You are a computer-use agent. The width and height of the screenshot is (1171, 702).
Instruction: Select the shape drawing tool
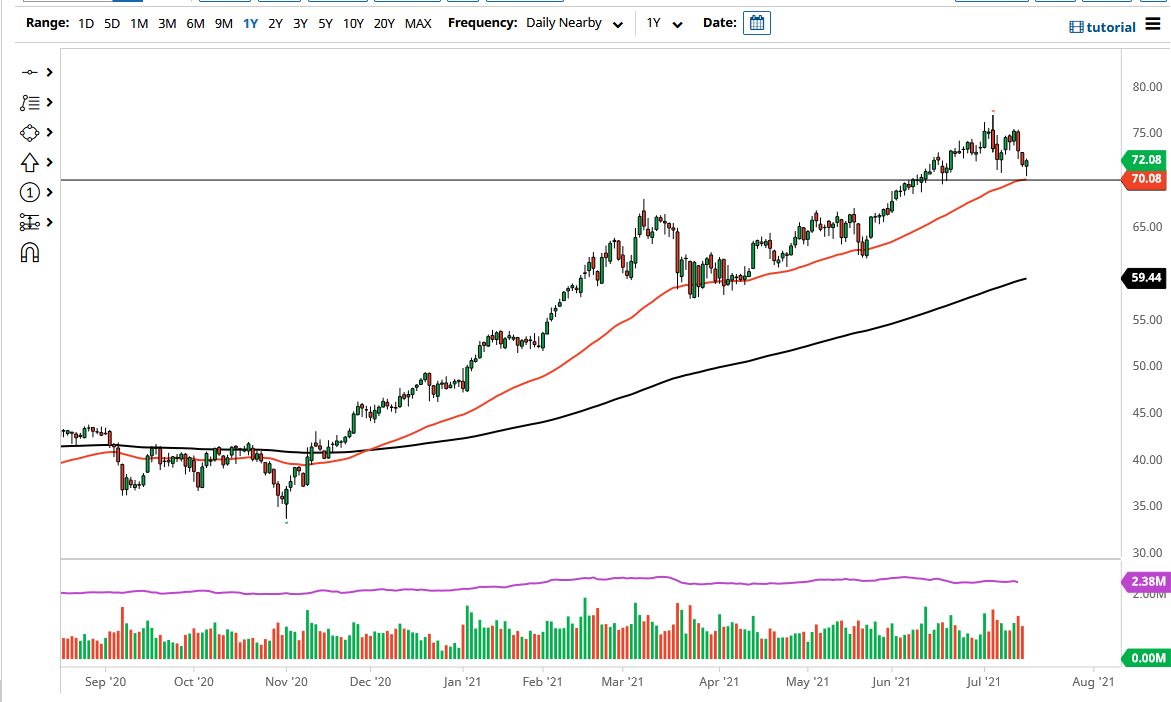pyautogui.click(x=27, y=132)
